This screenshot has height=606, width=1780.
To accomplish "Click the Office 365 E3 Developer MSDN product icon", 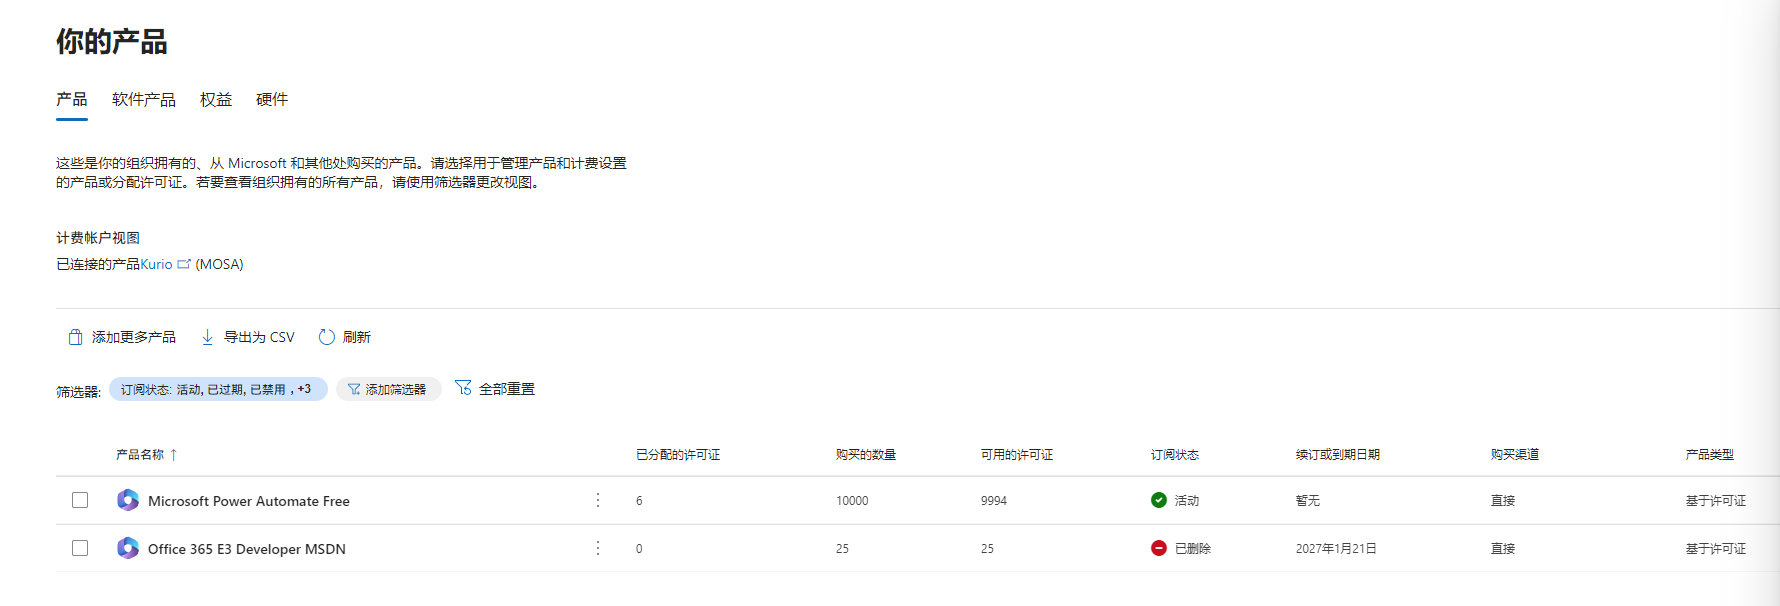I will [128, 548].
